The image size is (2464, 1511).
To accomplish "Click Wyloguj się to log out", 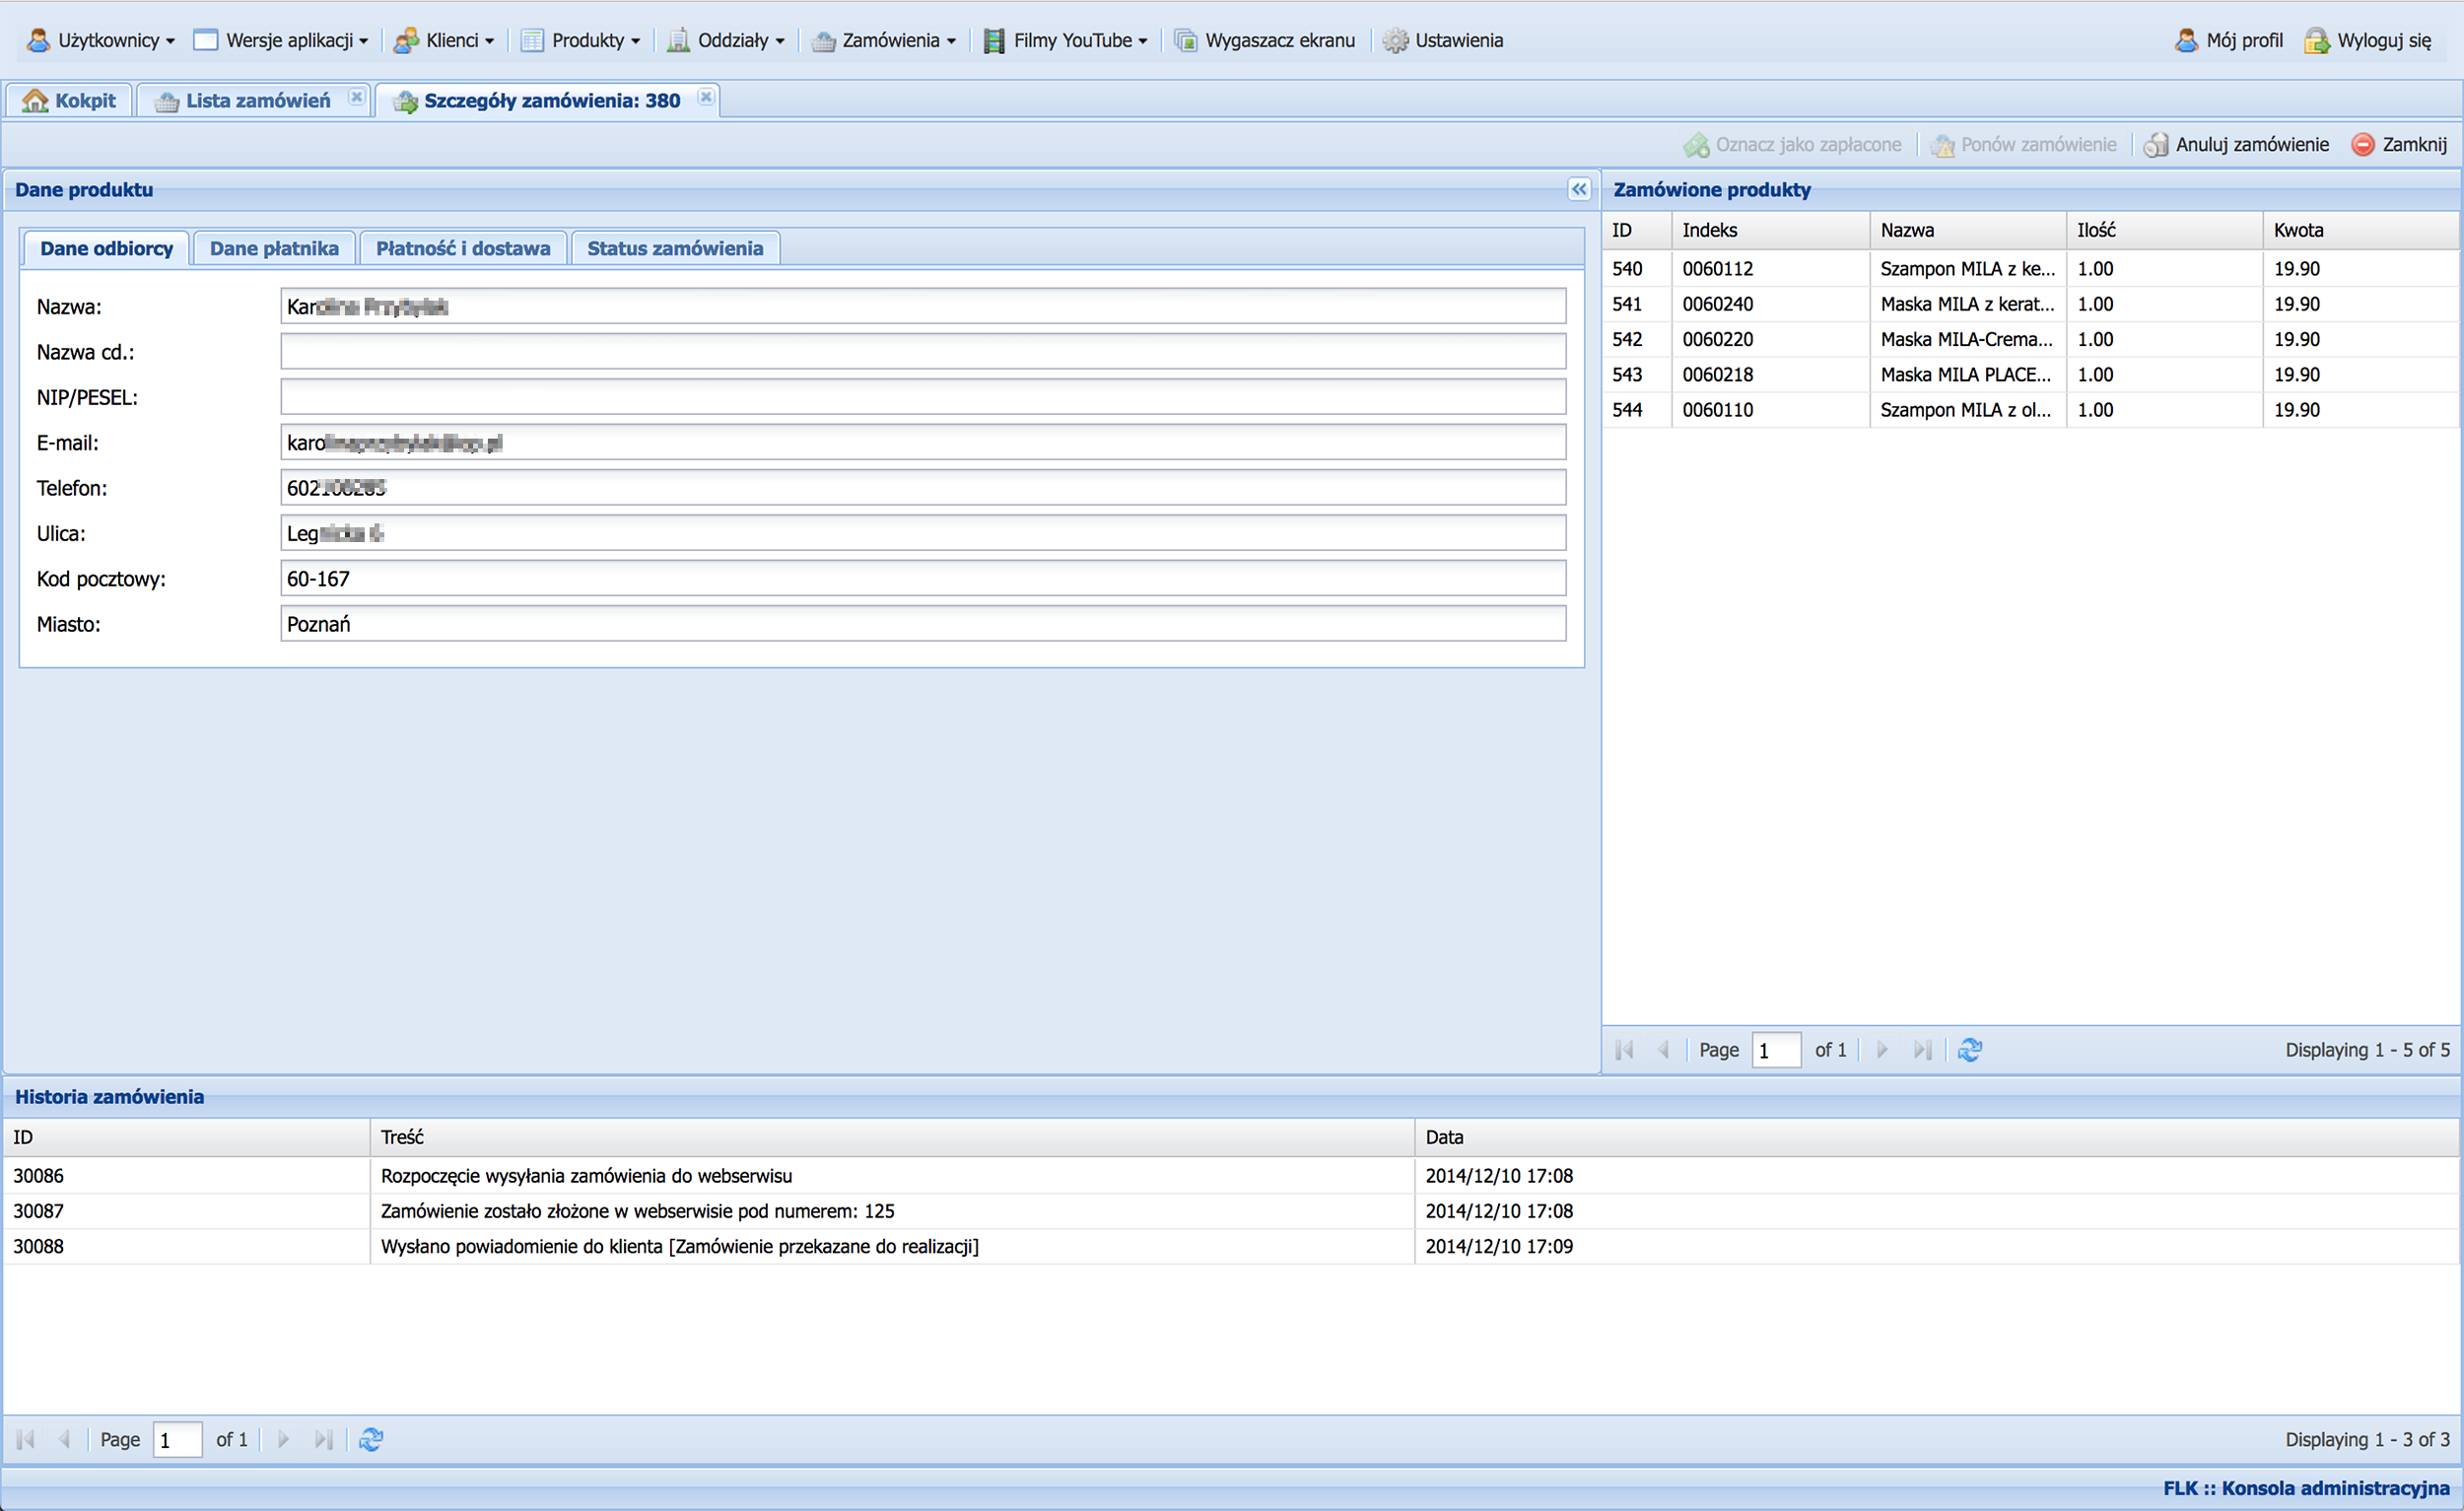I will click(x=2368, y=41).
